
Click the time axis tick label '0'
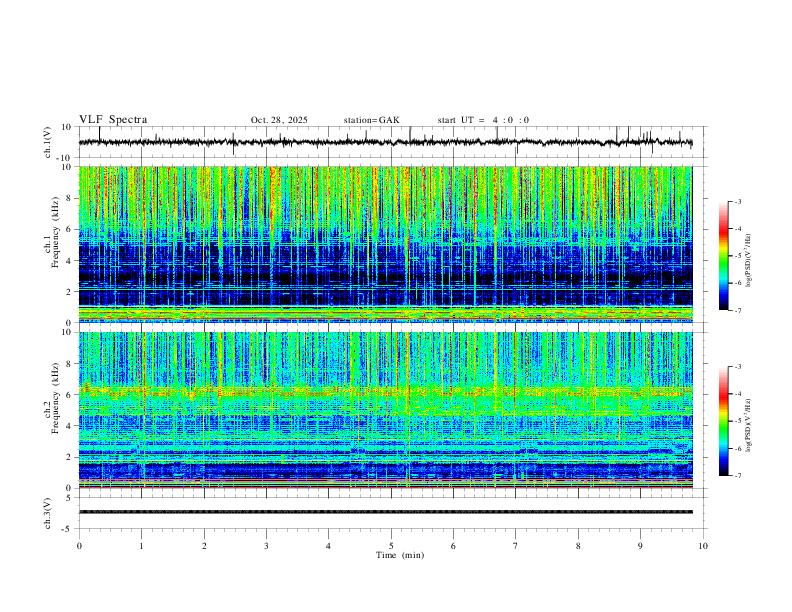point(79,546)
